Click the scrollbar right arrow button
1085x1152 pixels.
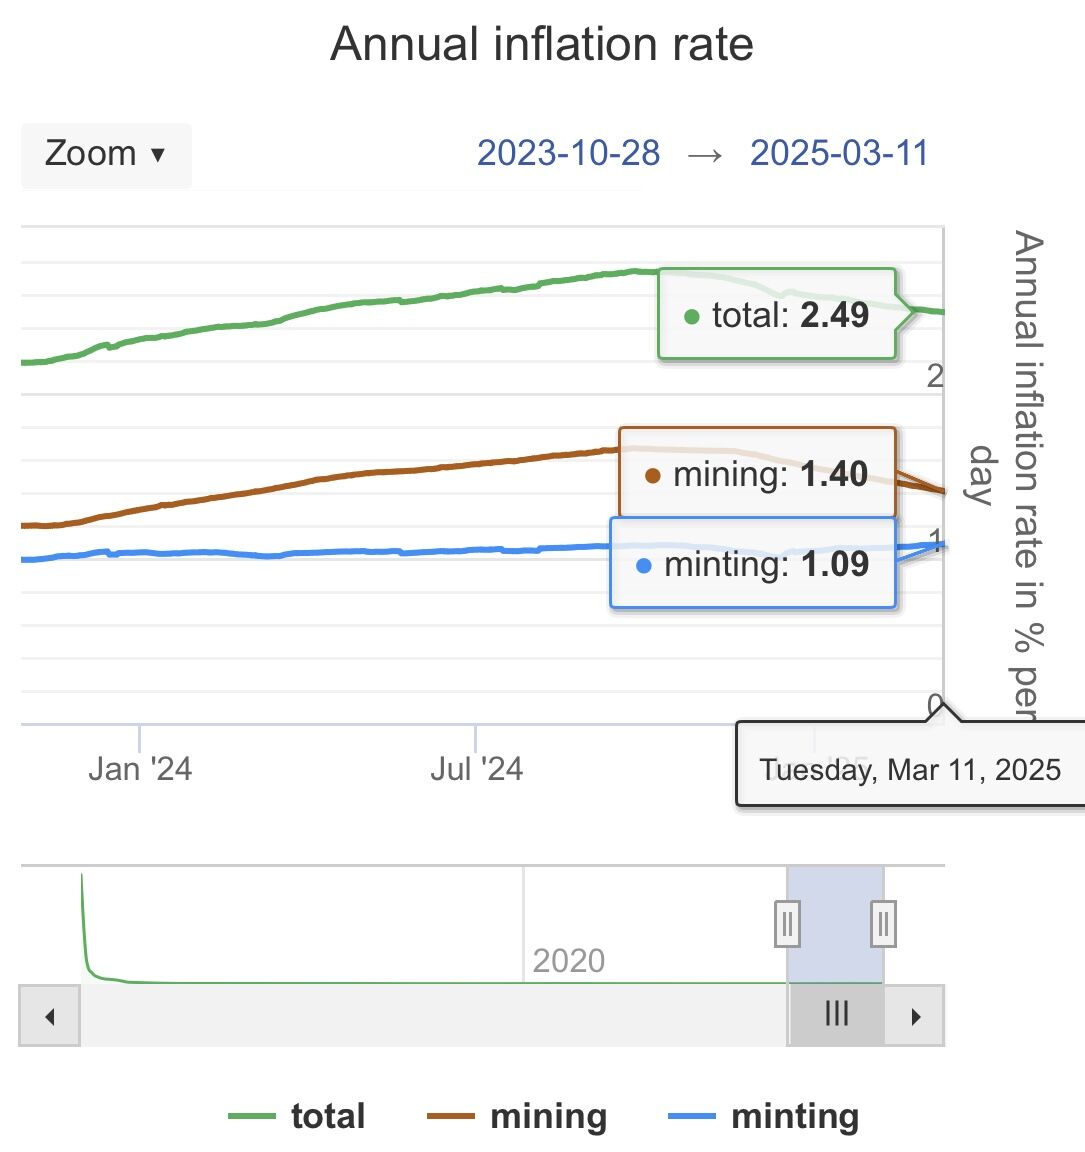pos(915,1017)
